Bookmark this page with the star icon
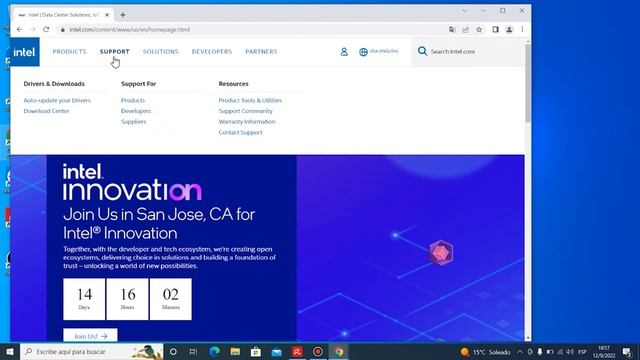Image resolution: width=640 pixels, height=360 pixels. tap(479, 29)
